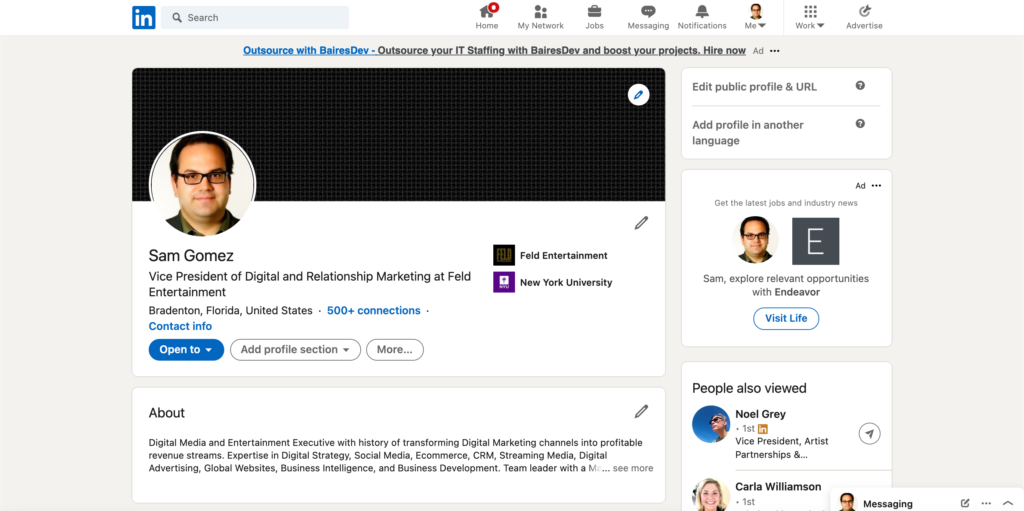The width and height of the screenshot is (1024, 511).
Task: Click the 'Sam Gomez' name heading
Action: click(191, 256)
